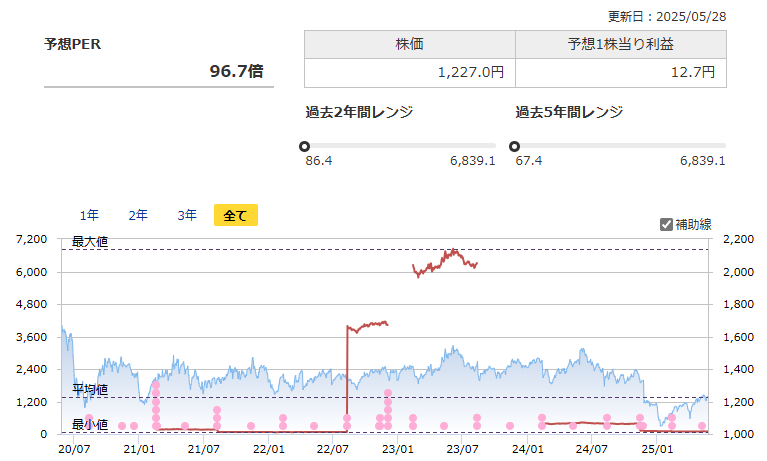Image resolution: width=767 pixels, height=461 pixels.
Task: Click the 予想PER heading
Action: coord(72,44)
